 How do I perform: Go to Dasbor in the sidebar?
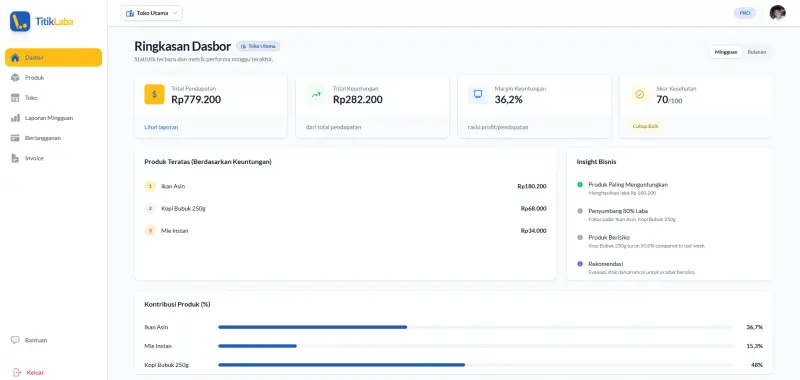coord(54,58)
